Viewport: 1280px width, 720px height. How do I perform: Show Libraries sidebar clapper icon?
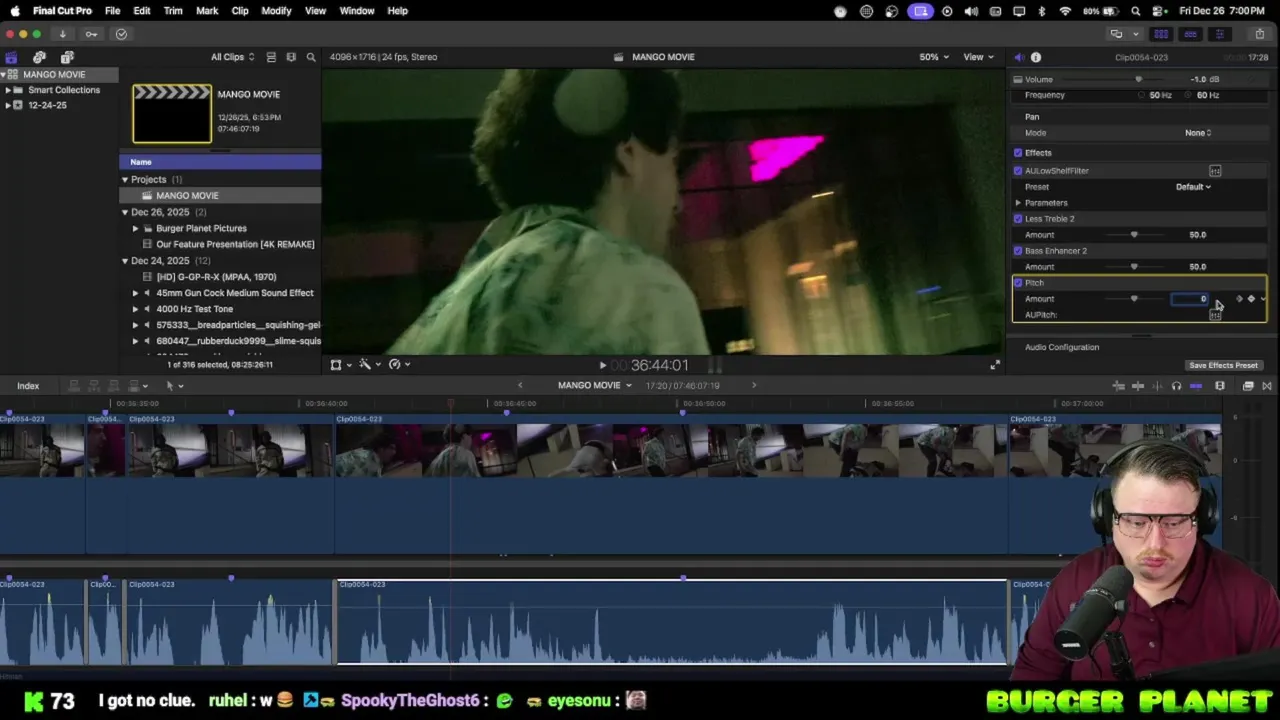11,57
